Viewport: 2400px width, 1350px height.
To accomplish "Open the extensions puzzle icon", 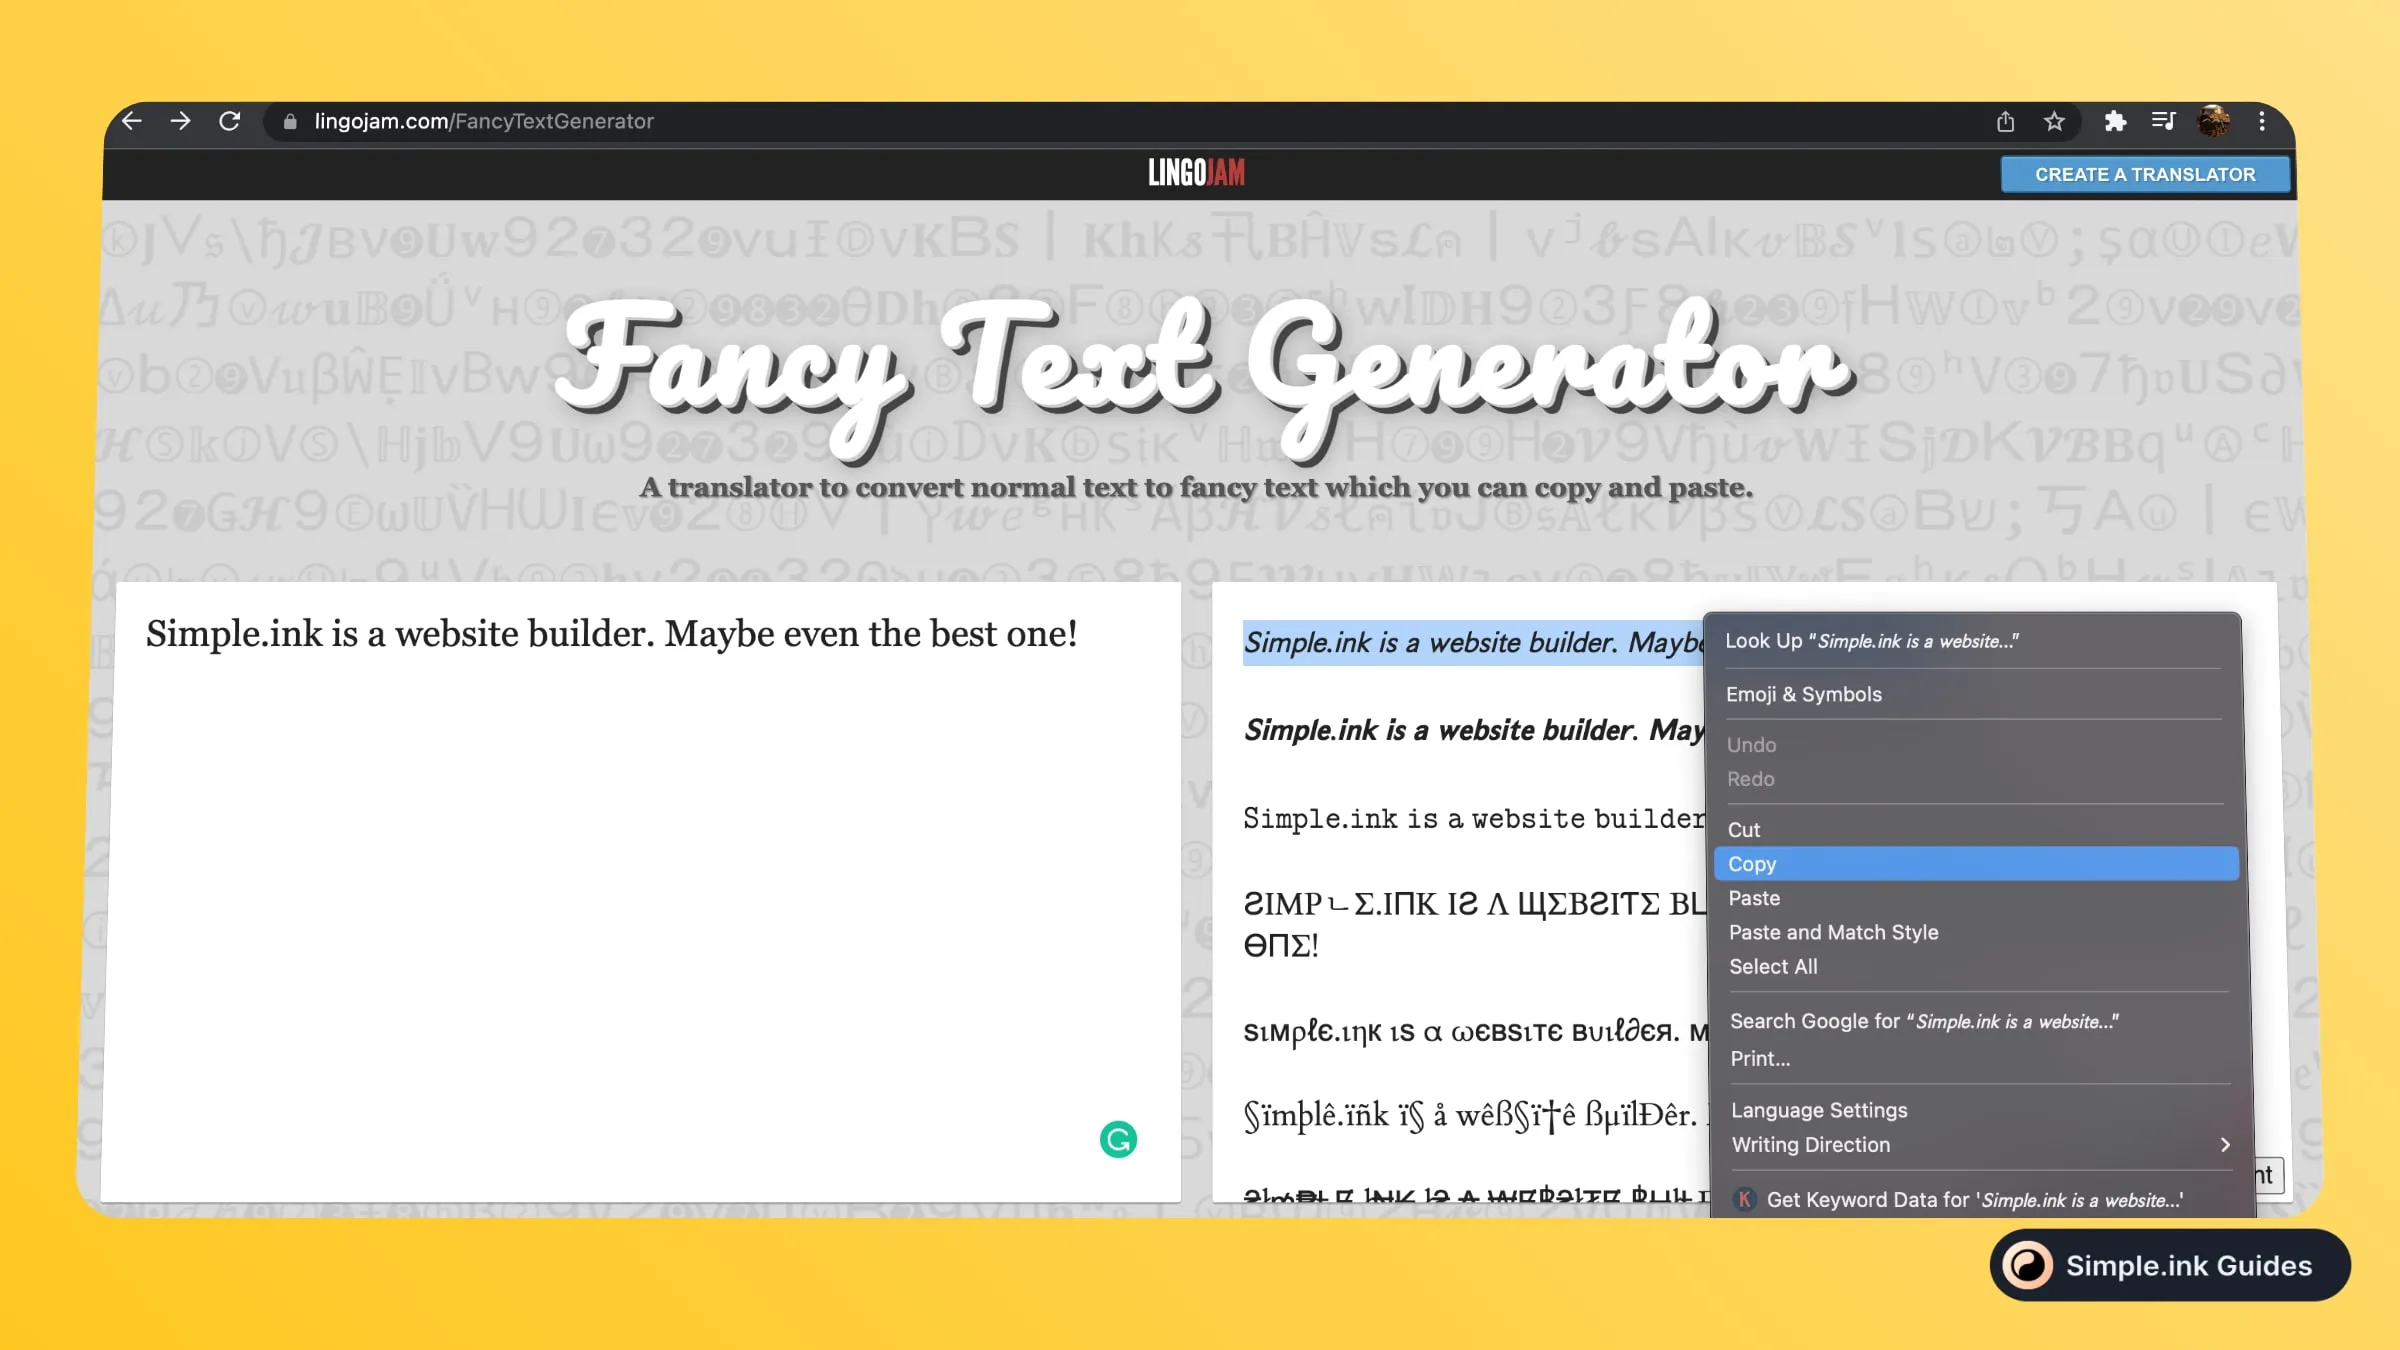I will (2114, 121).
